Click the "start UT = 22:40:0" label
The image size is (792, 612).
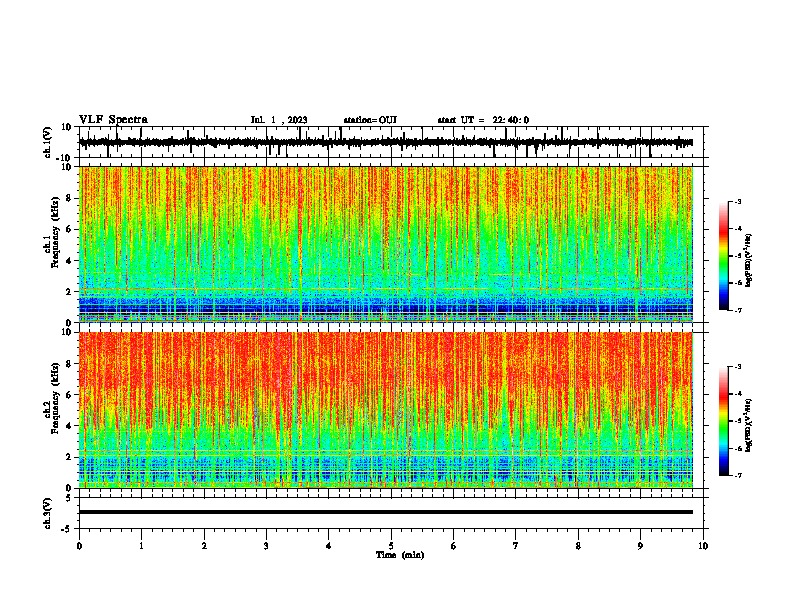point(483,120)
